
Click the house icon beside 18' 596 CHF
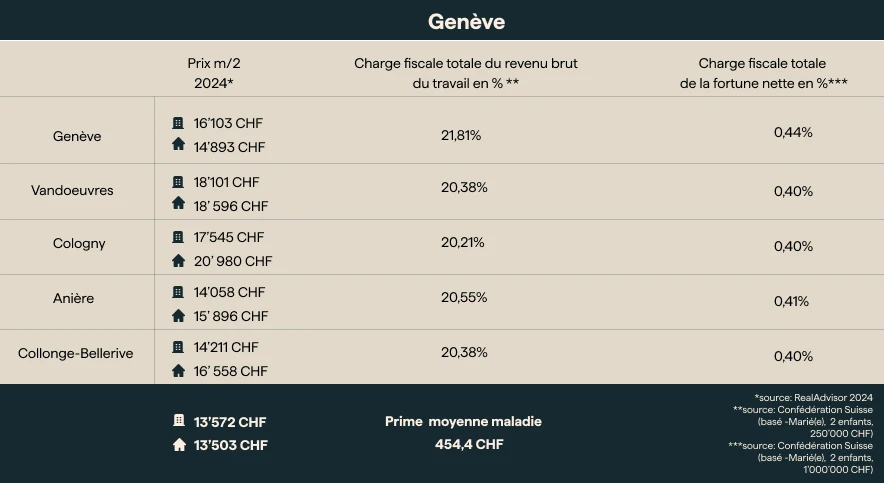click(x=178, y=205)
